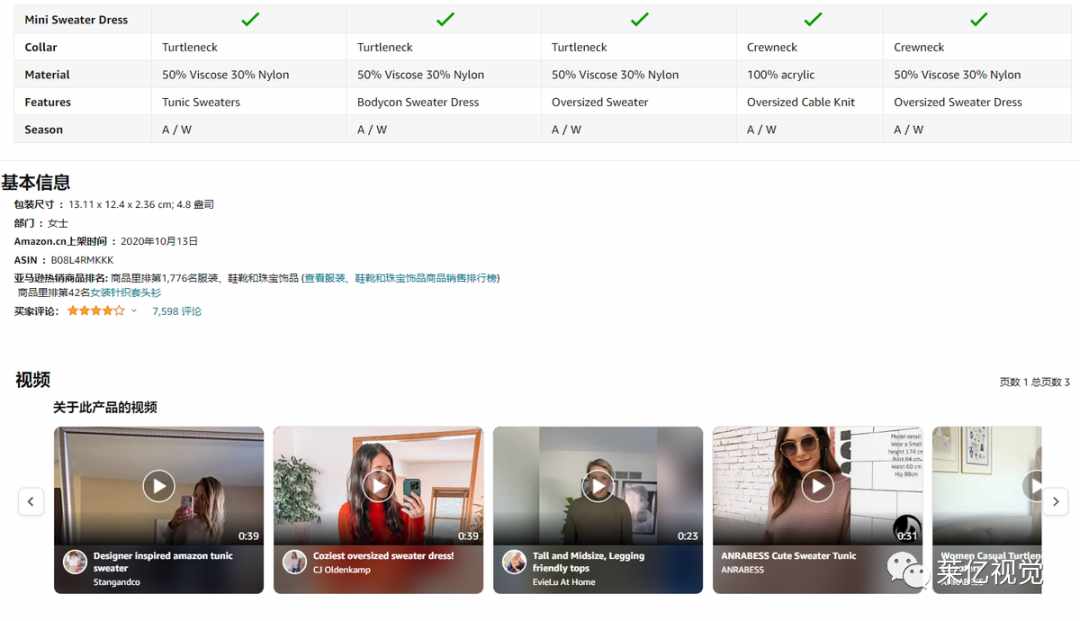Click the Season row label
Viewport: 1080px width, 621px height.
pyautogui.click(x=43, y=130)
